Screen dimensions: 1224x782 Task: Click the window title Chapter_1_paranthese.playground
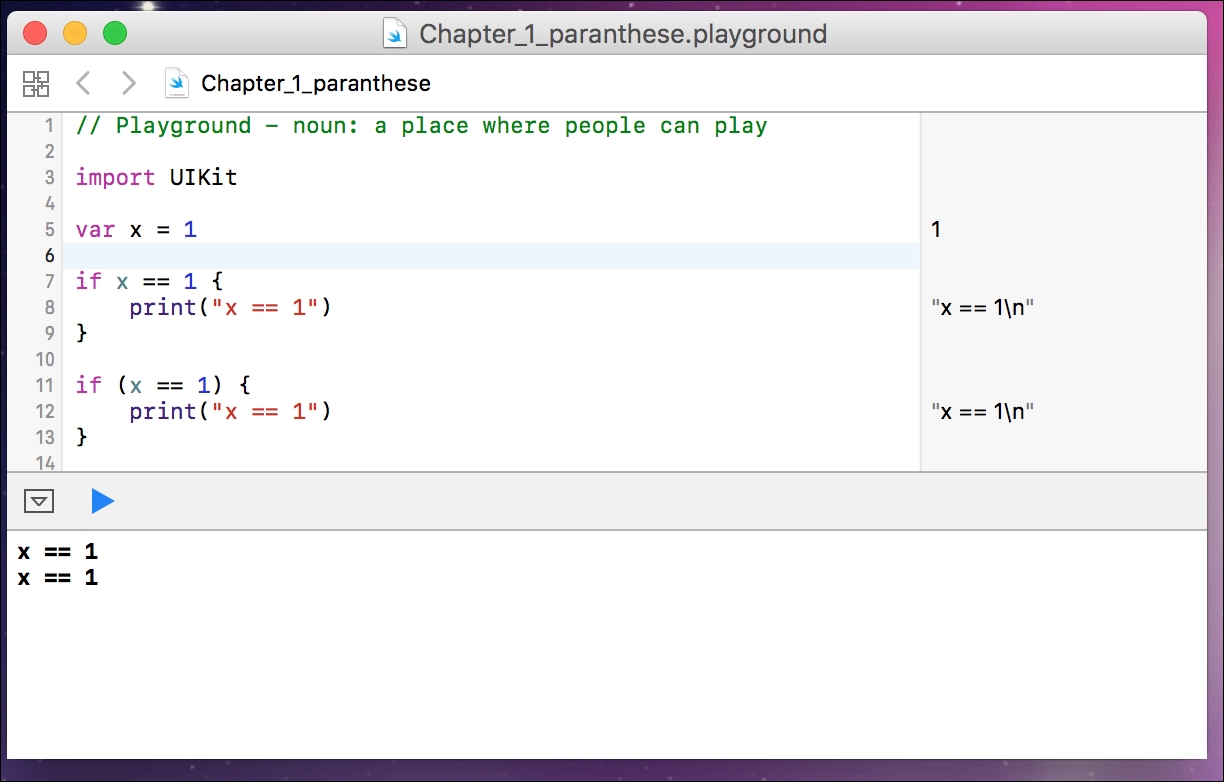point(622,34)
